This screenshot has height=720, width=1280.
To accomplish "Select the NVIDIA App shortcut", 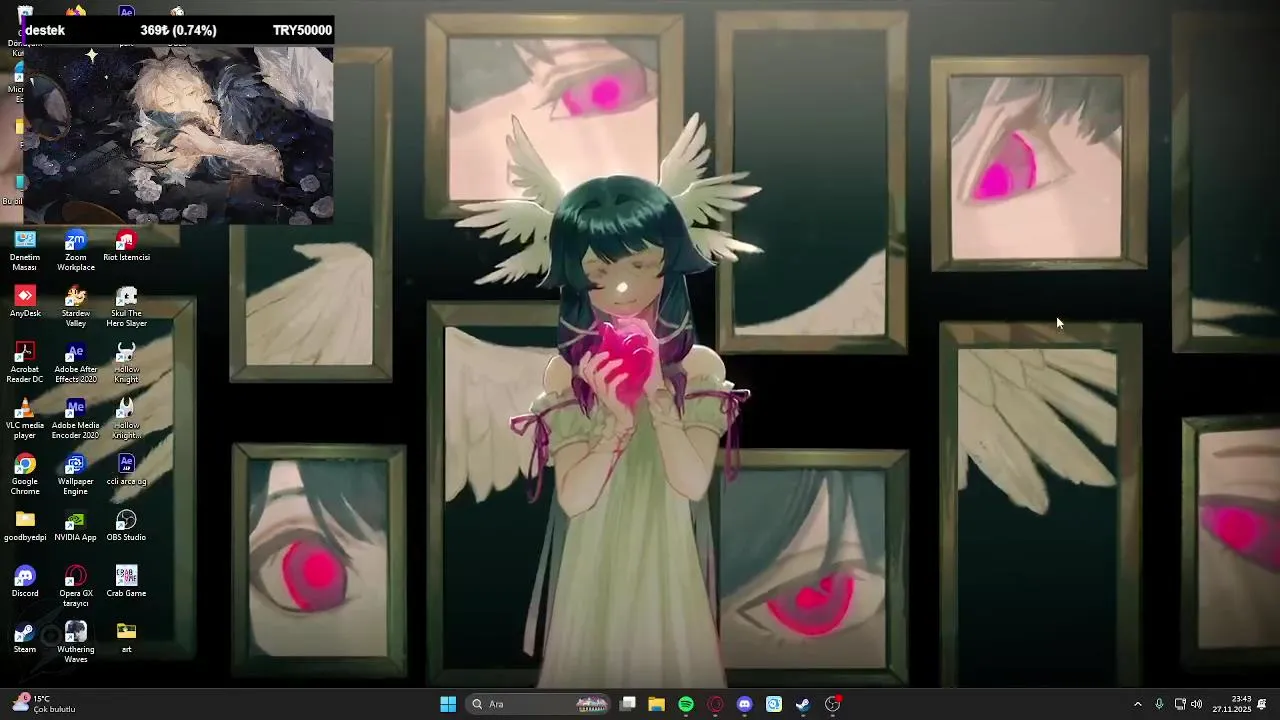I will coord(75,526).
